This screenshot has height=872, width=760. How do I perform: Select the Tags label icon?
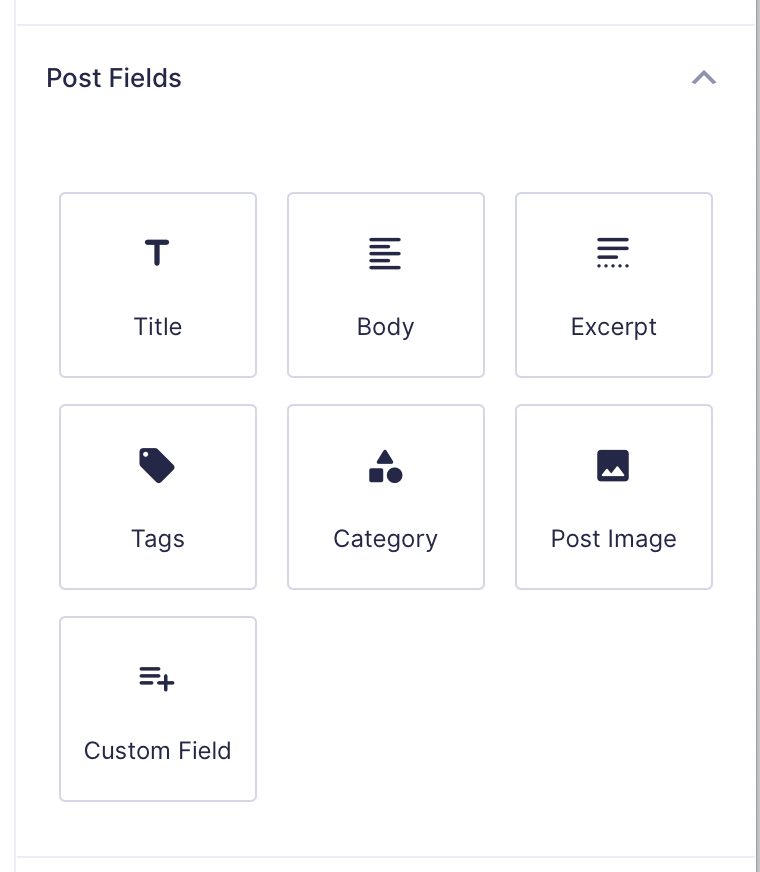click(157, 465)
